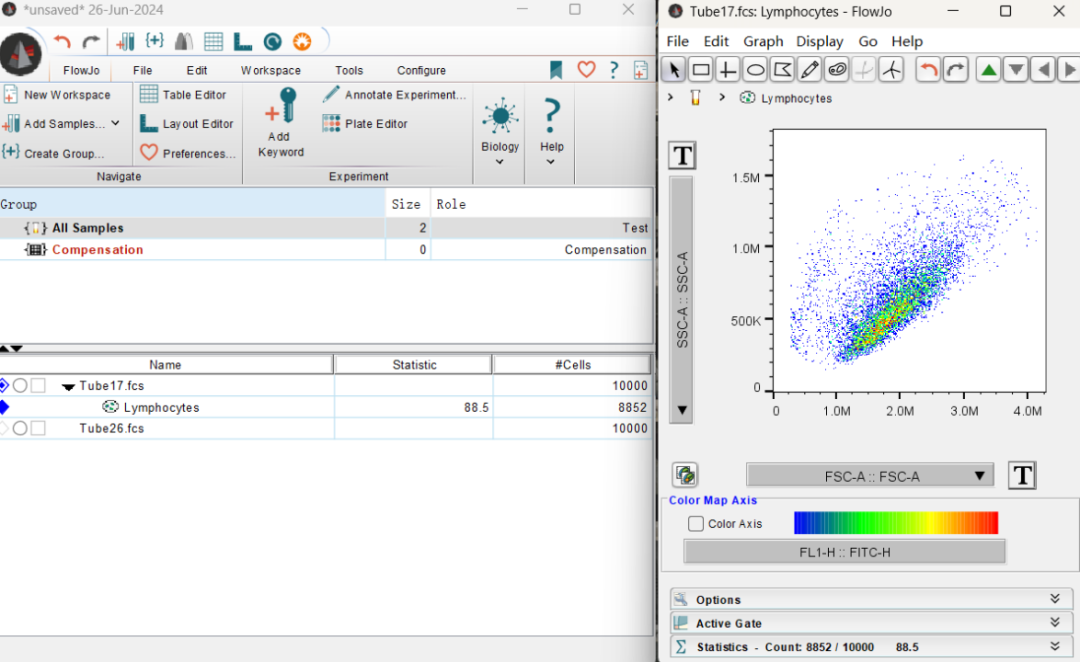
Task: Select the pencil freehand gate tool
Action: (x=809, y=70)
